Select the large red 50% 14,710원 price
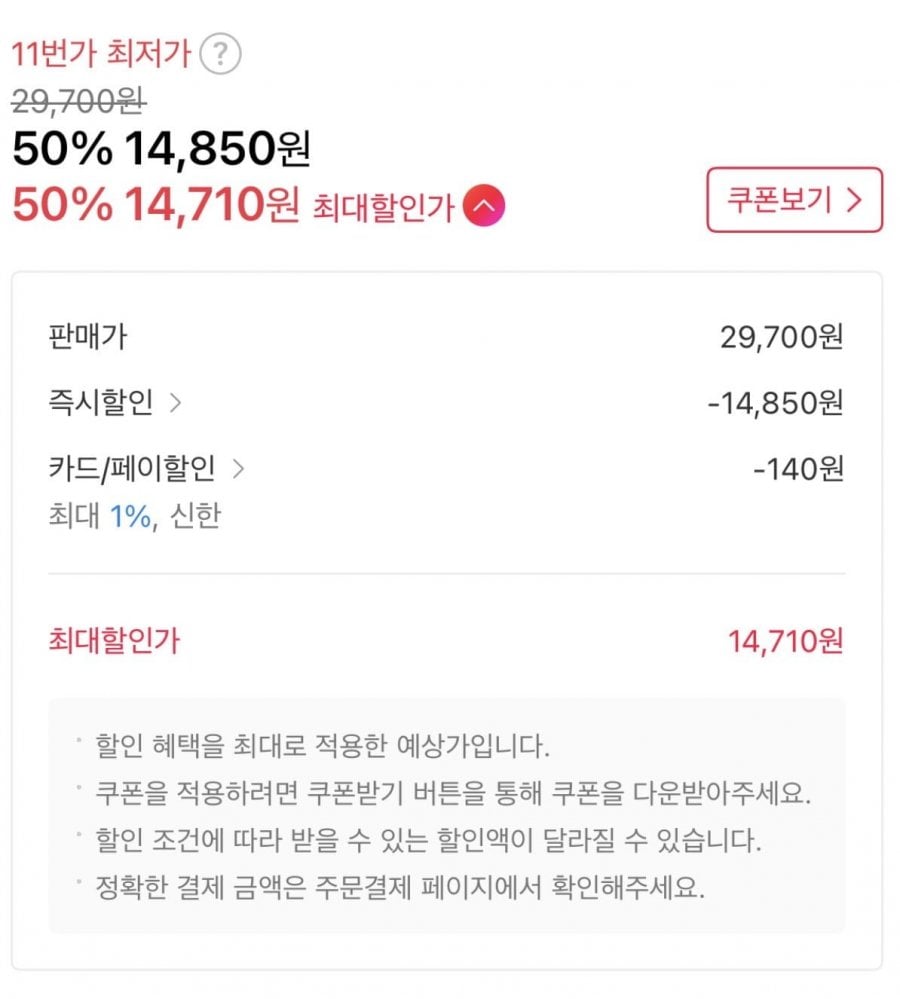Screen dimensions: 900x999 (x=155, y=205)
